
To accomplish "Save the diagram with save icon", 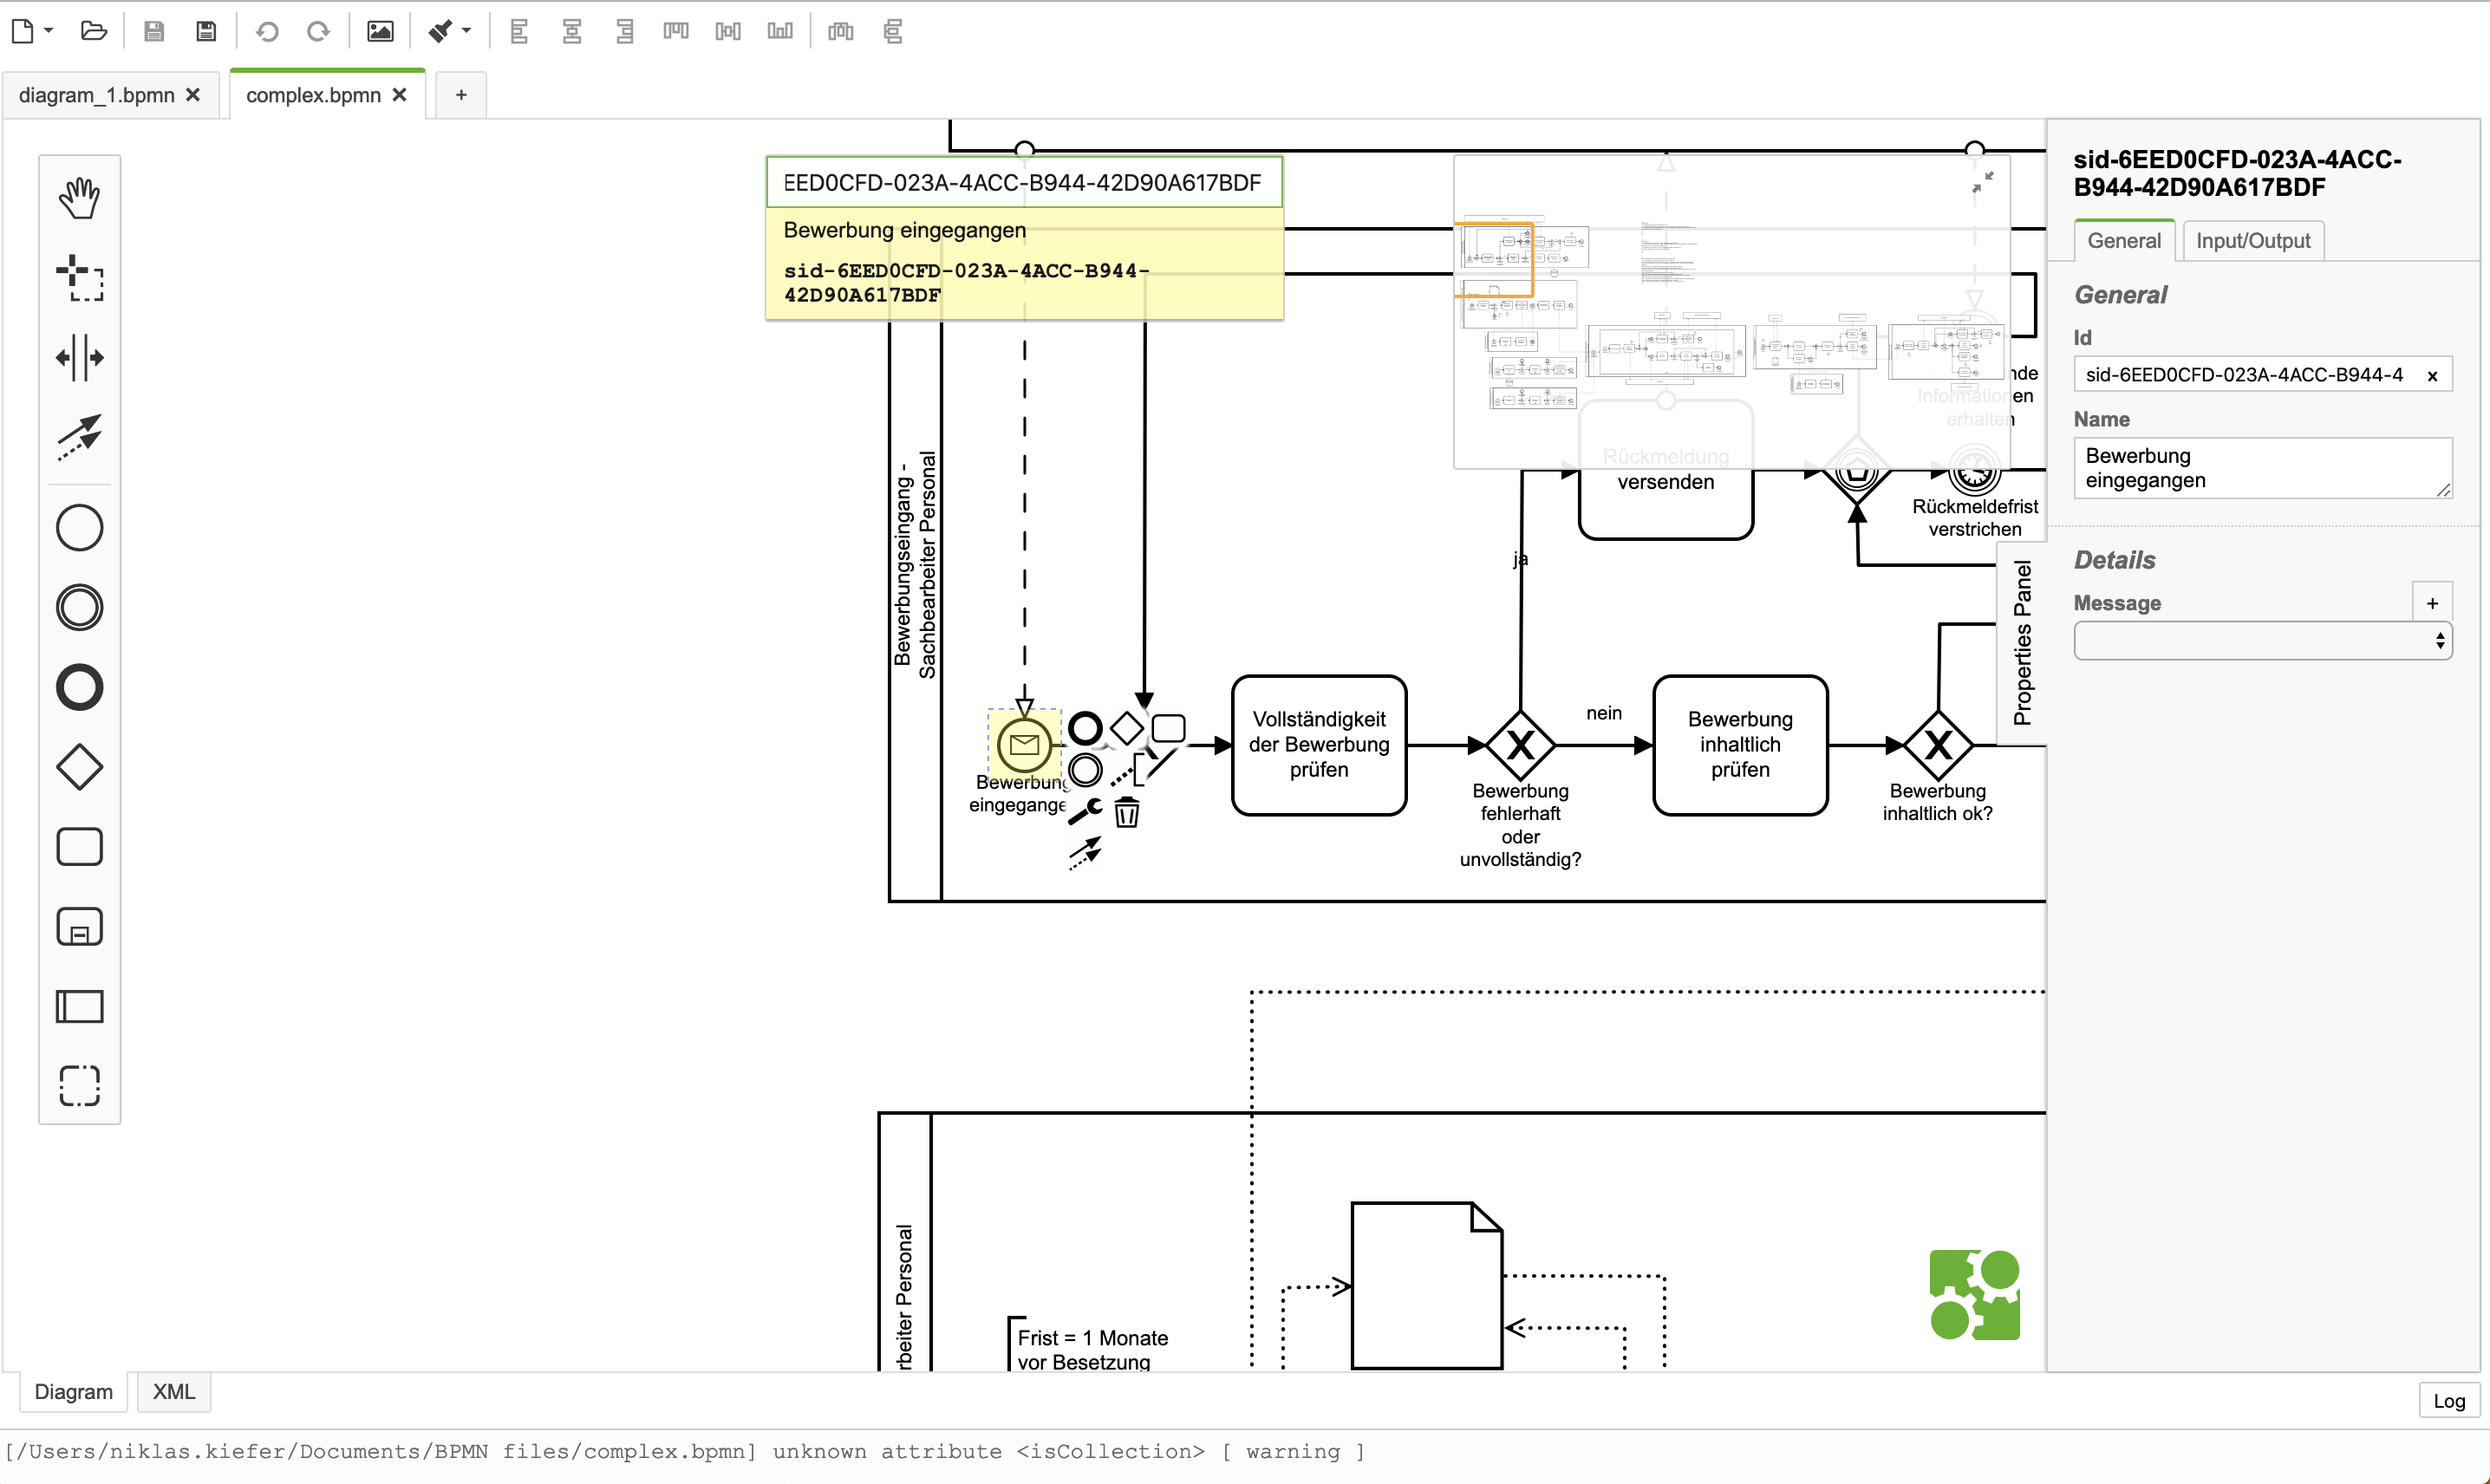I will coord(153,31).
